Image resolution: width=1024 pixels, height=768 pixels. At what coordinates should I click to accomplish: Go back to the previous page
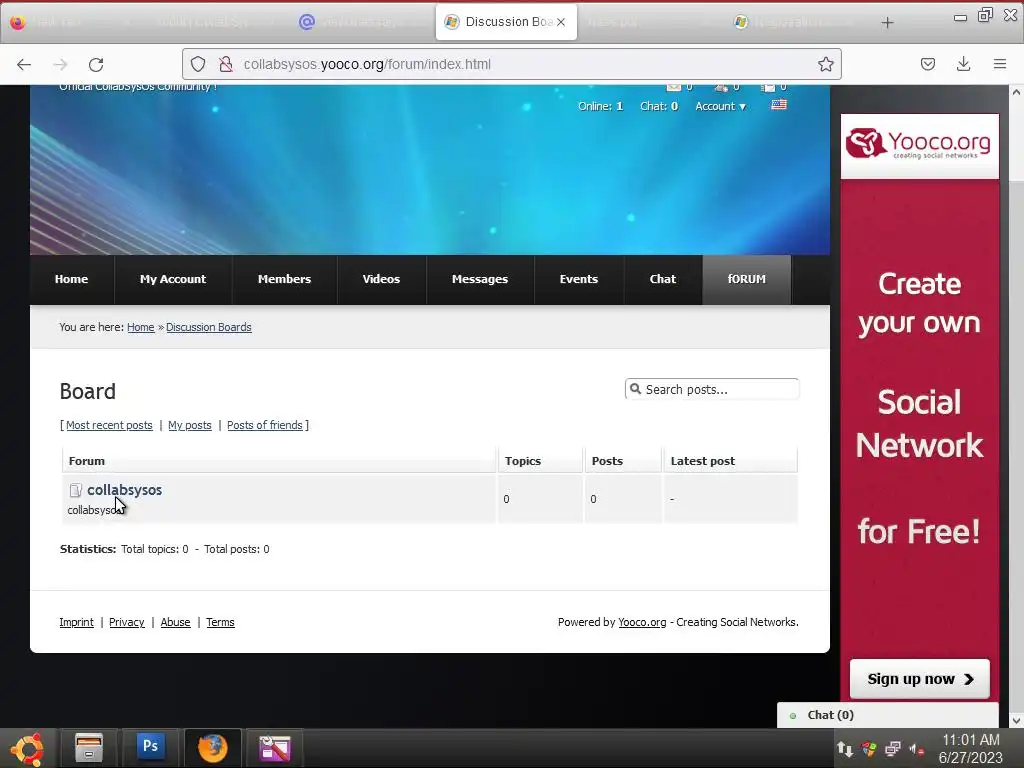(24, 64)
